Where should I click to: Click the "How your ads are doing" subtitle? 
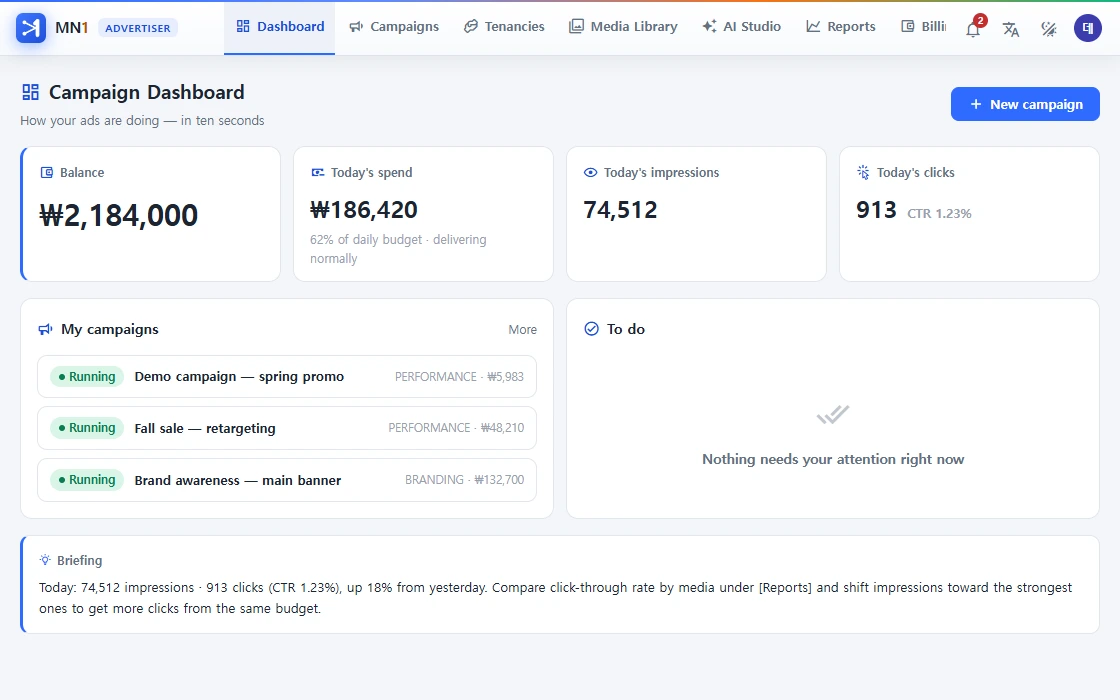click(x=142, y=121)
